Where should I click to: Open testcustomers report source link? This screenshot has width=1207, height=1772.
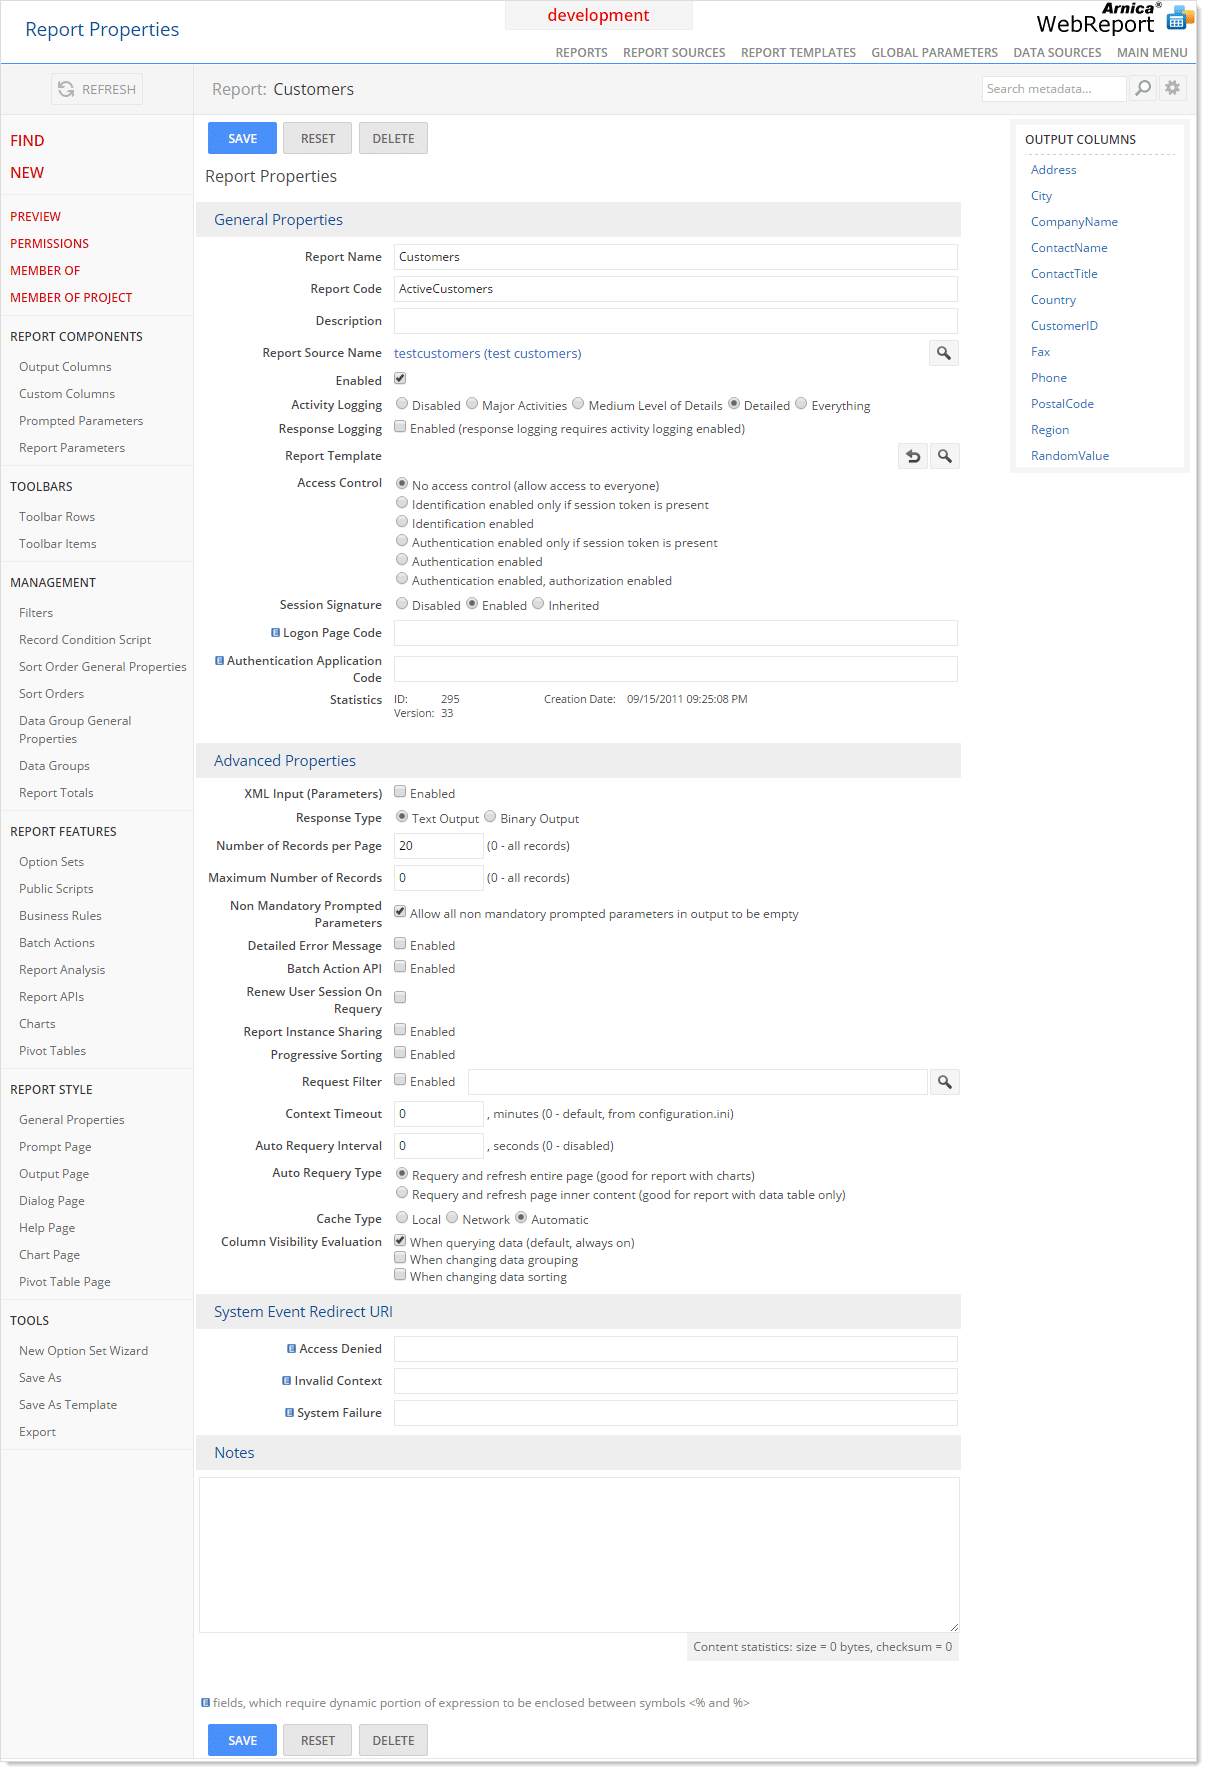[488, 354]
